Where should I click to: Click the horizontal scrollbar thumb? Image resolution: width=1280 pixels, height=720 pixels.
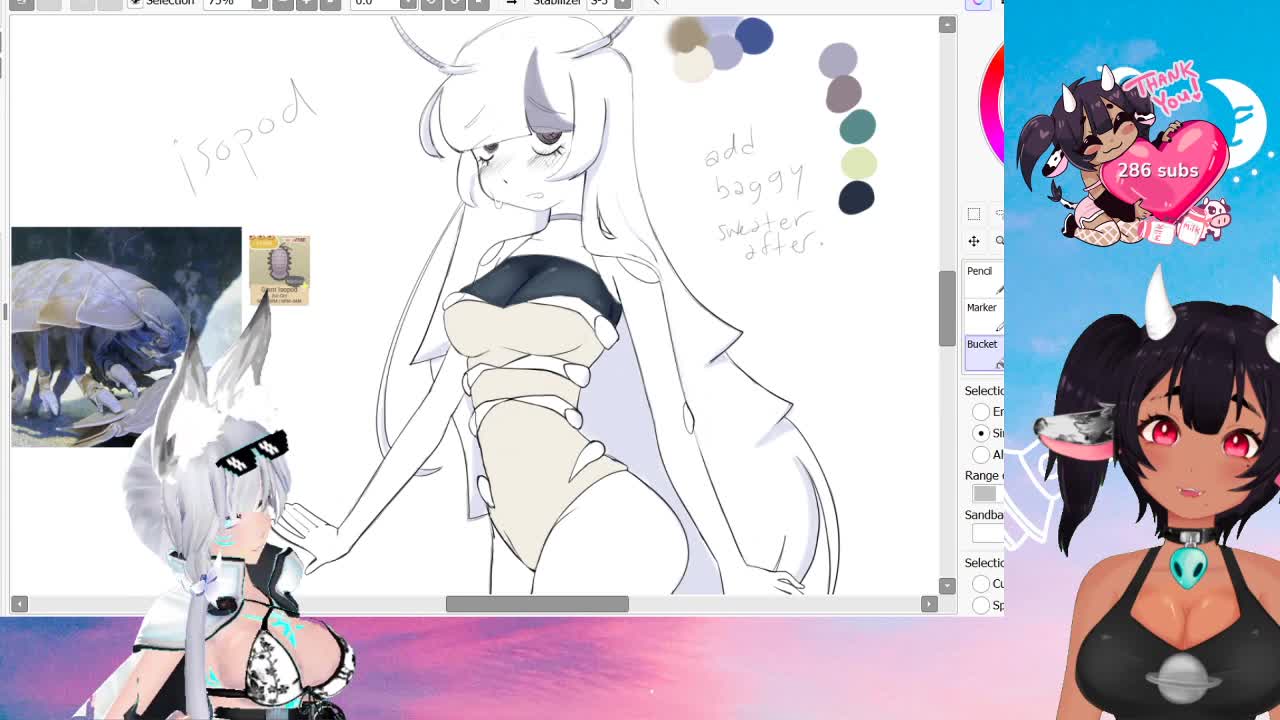(x=537, y=604)
